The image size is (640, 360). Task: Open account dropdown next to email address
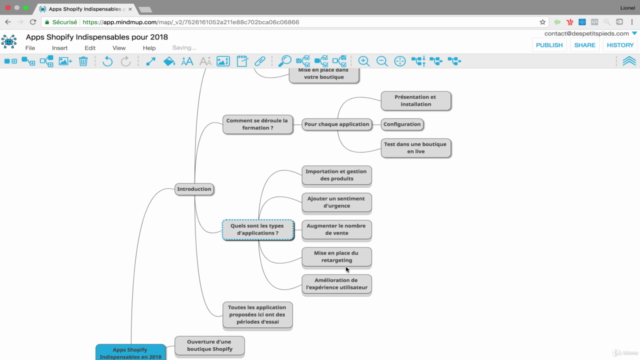point(634,33)
